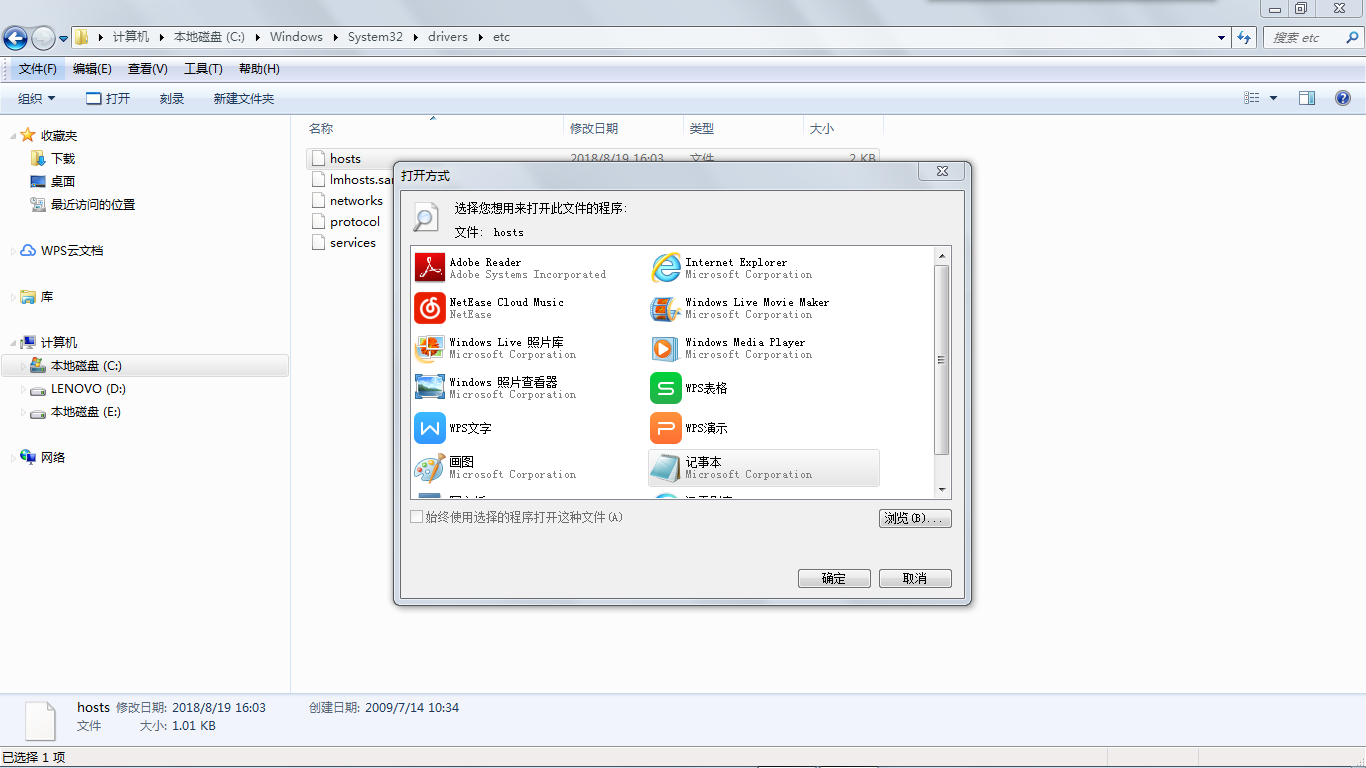Click 打开 on the Explorer toolbar

click(x=108, y=98)
